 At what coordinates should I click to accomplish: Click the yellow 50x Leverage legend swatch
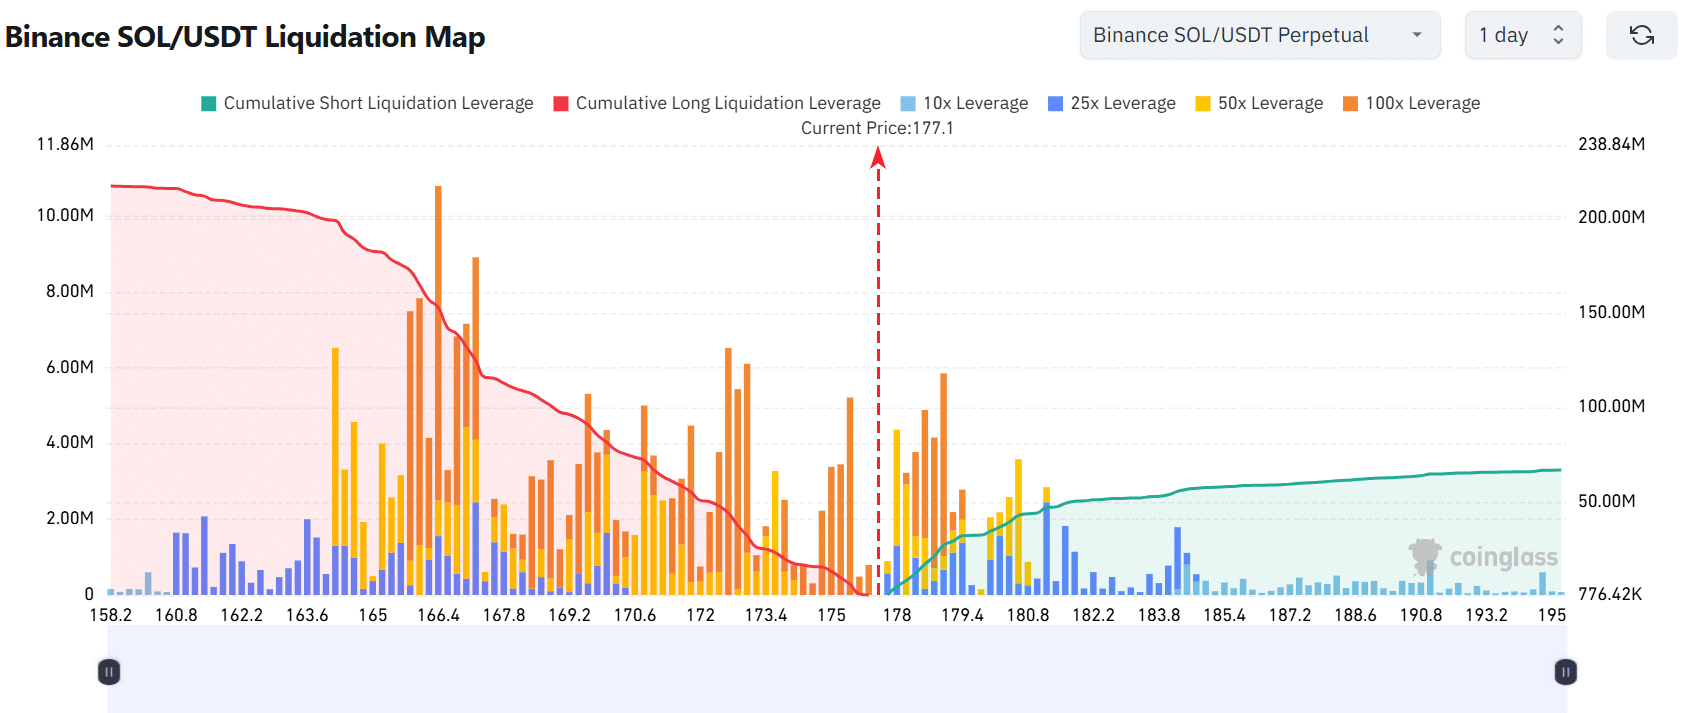(x=1203, y=104)
